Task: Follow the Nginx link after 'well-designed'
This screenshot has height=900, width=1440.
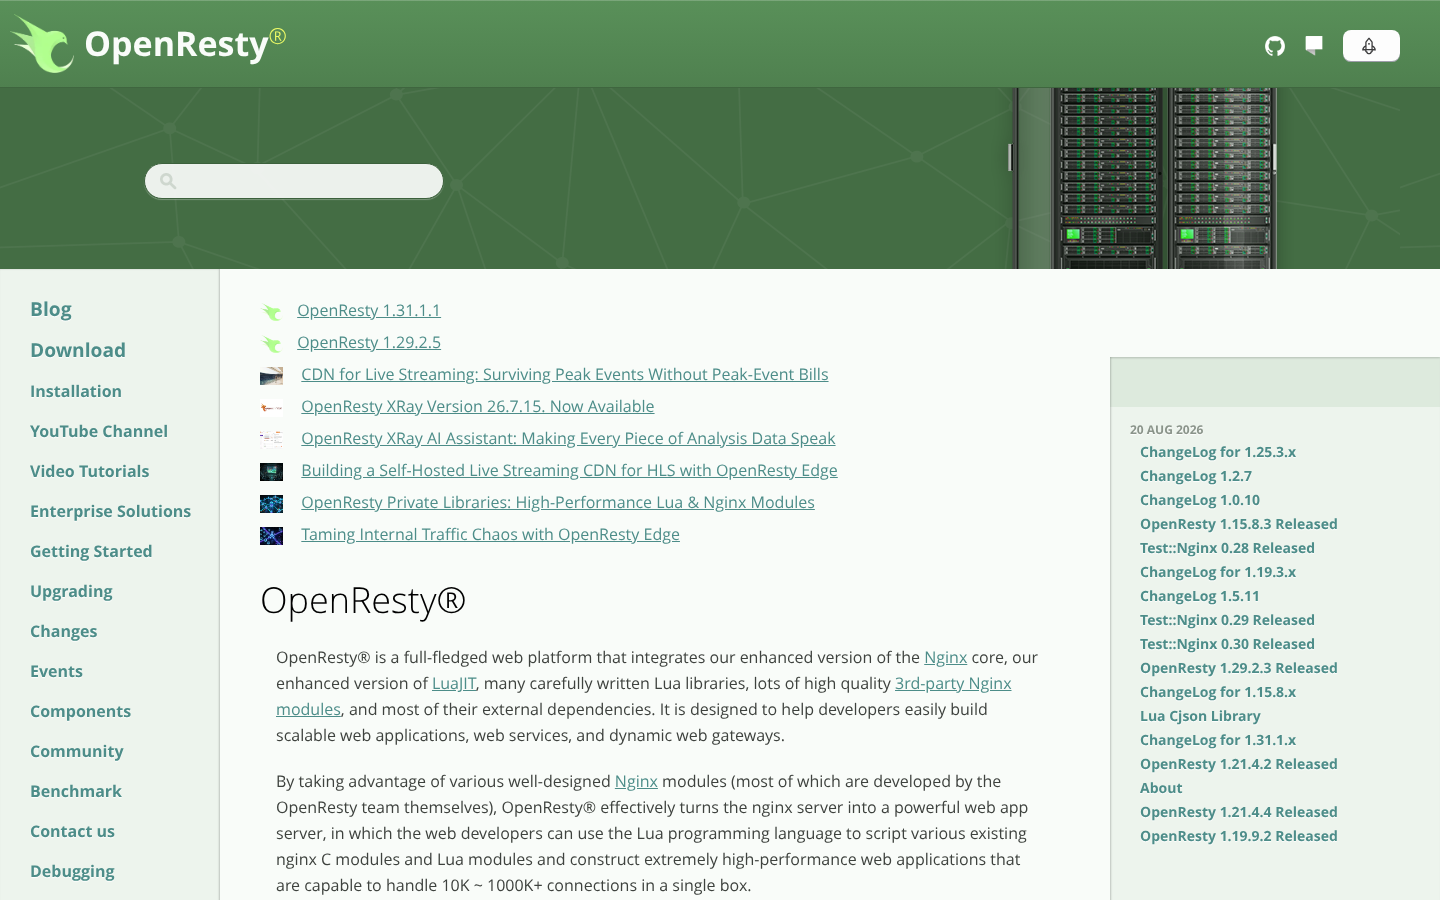Action: coord(636,781)
